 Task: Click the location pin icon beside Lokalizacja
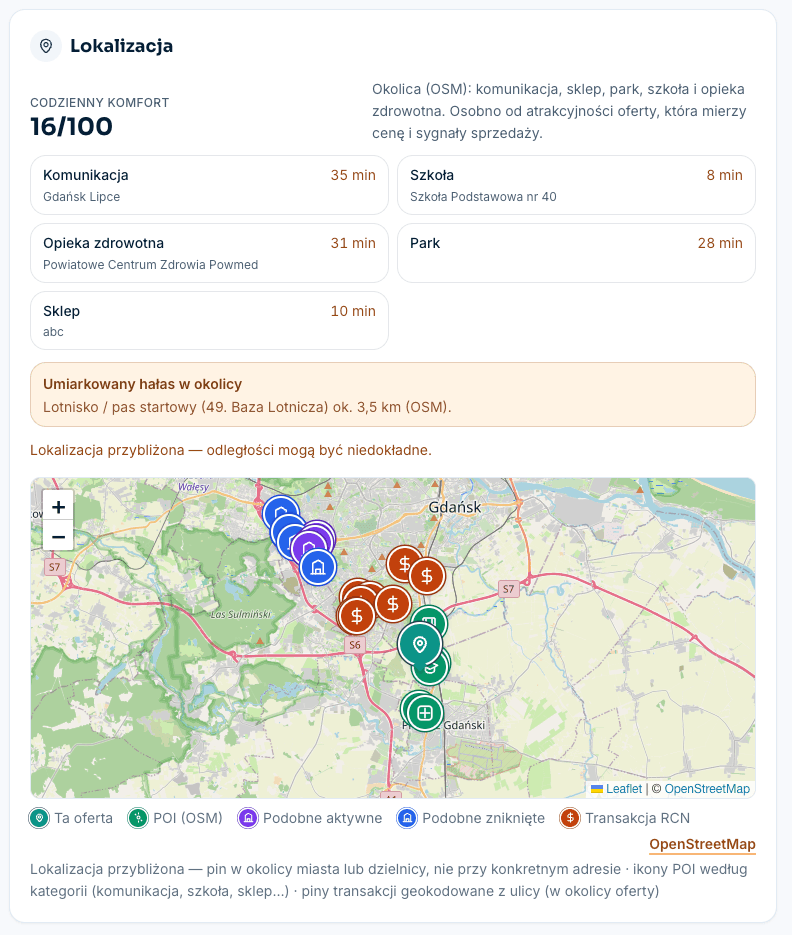click(x=46, y=46)
